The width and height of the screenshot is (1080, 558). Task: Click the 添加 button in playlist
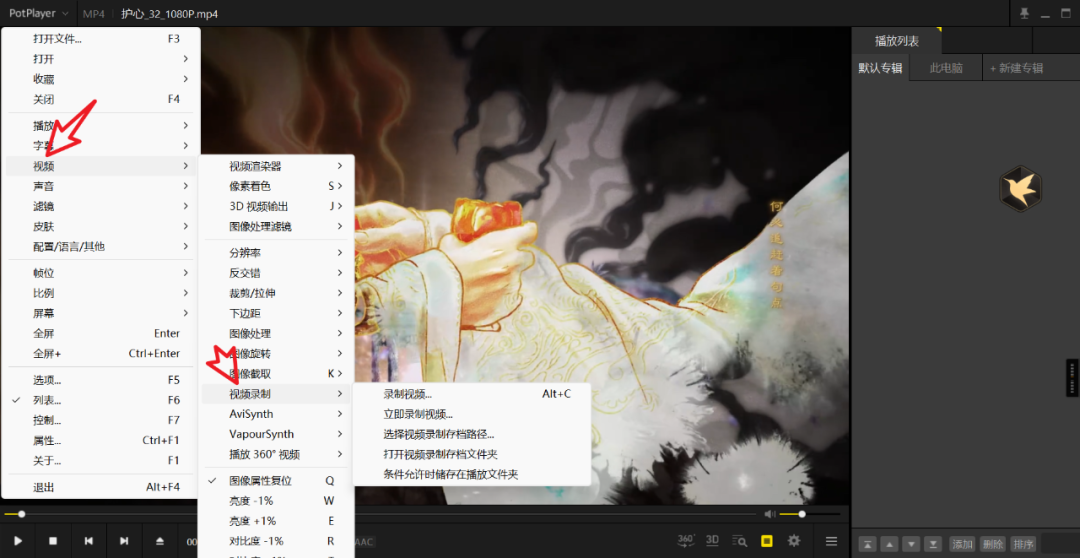tap(962, 544)
